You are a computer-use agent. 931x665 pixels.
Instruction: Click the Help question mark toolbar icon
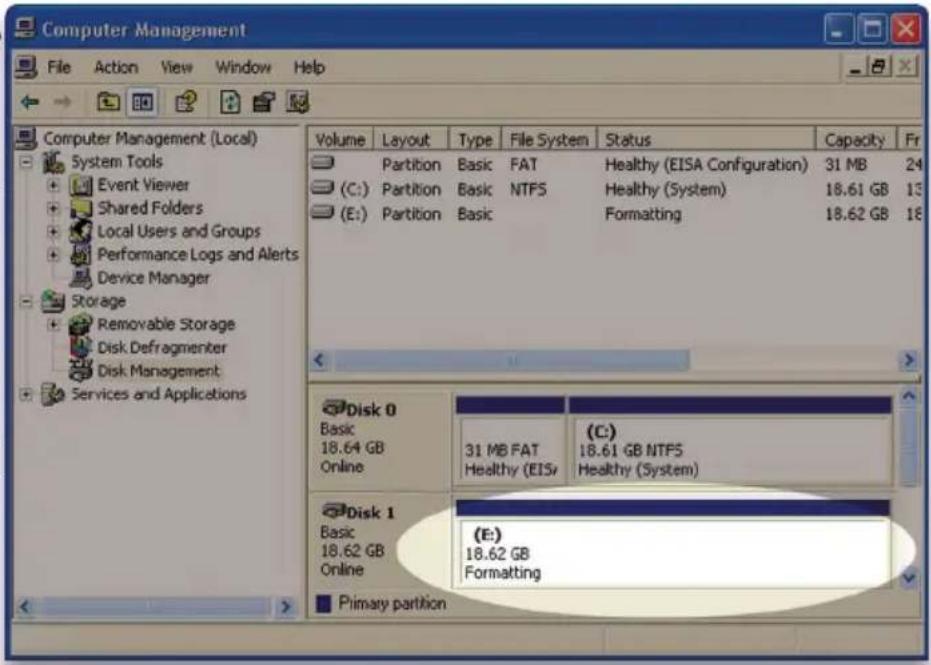(186, 102)
